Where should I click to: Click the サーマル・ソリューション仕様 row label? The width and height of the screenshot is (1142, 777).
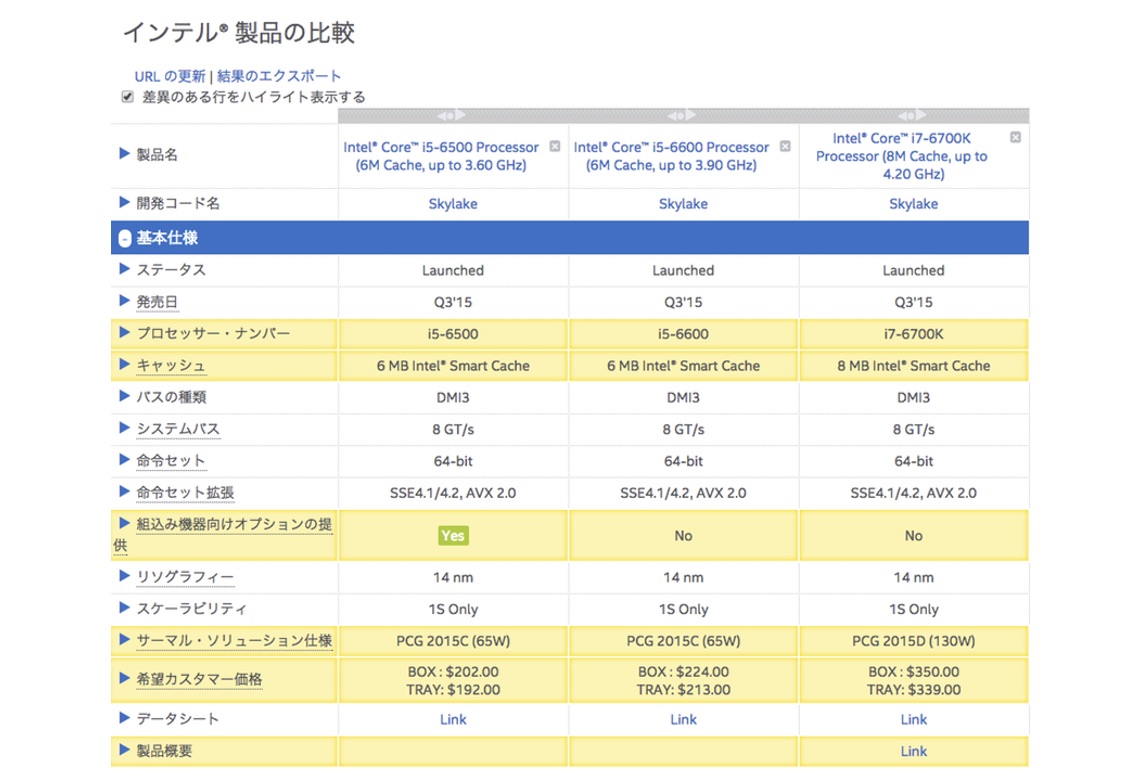pos(235,641)
